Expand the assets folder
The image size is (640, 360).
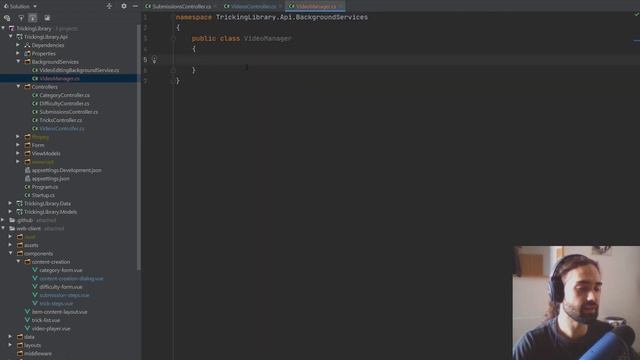(x=11, y=245)
